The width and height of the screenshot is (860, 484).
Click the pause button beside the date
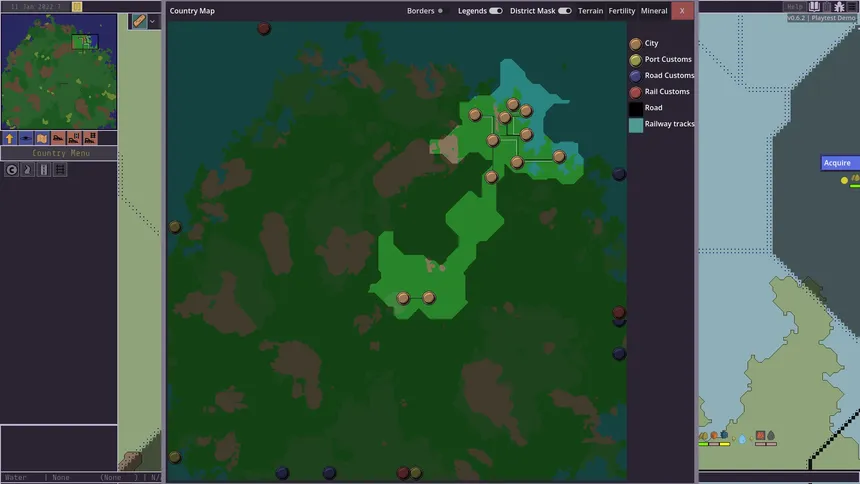(77, 7)
